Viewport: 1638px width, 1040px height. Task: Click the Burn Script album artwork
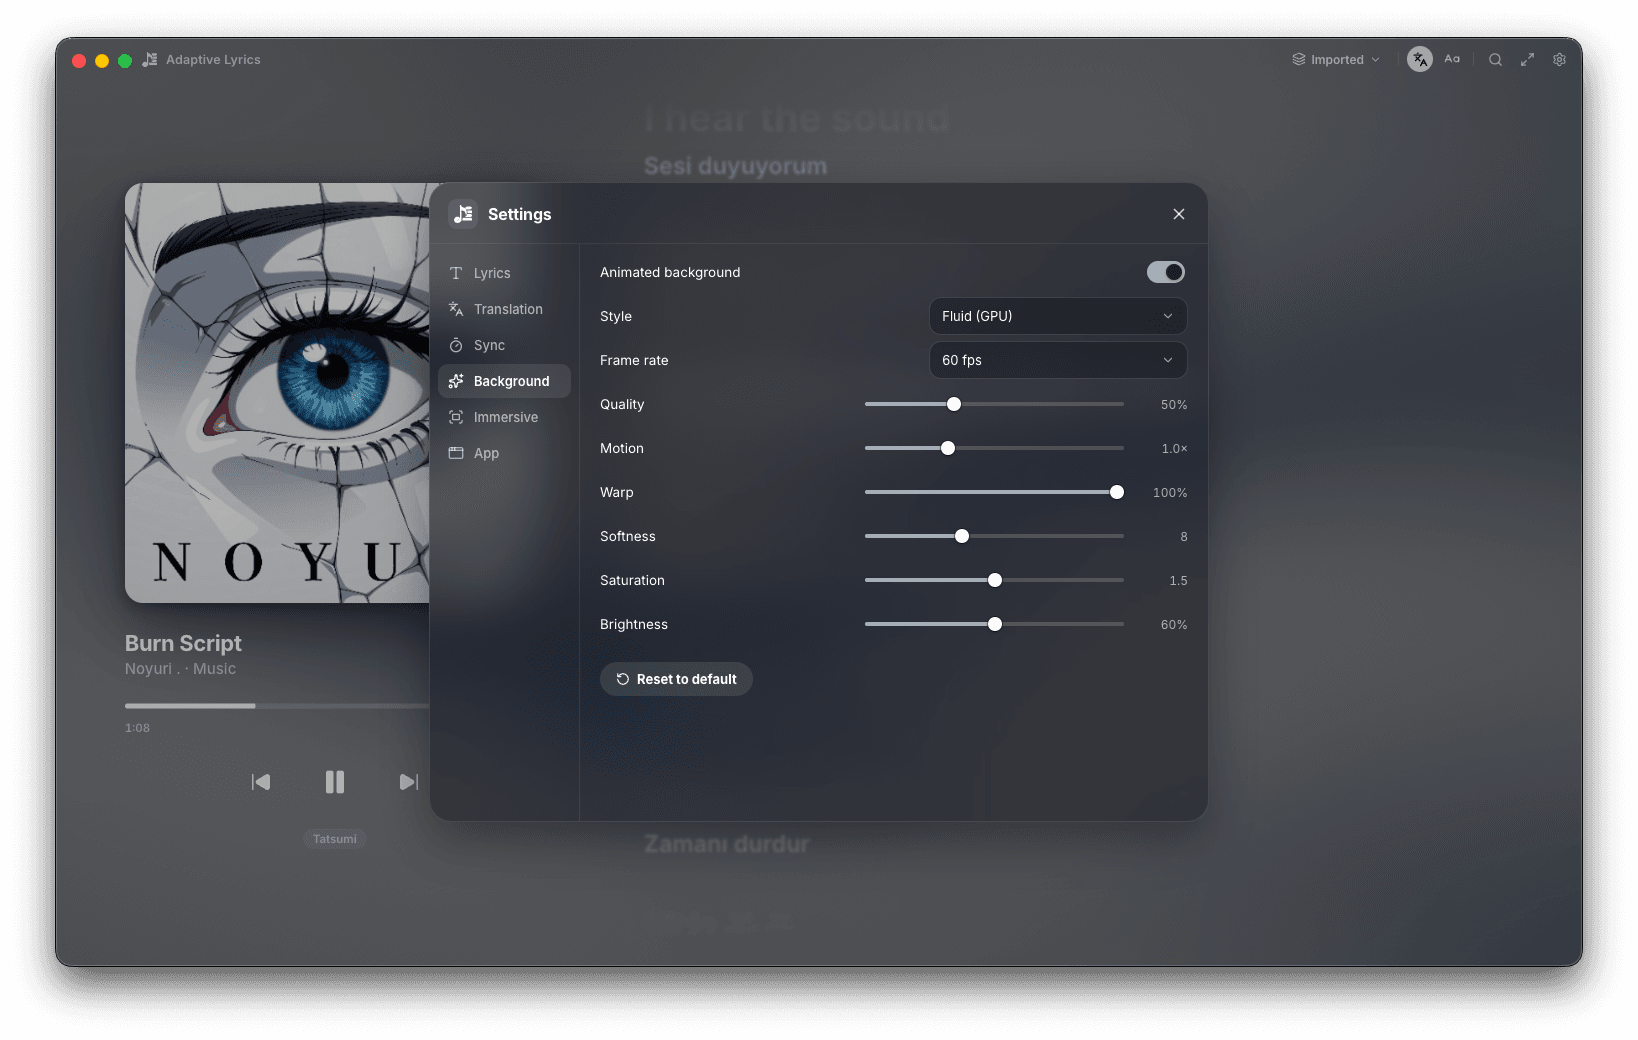[x=277, y=393]
